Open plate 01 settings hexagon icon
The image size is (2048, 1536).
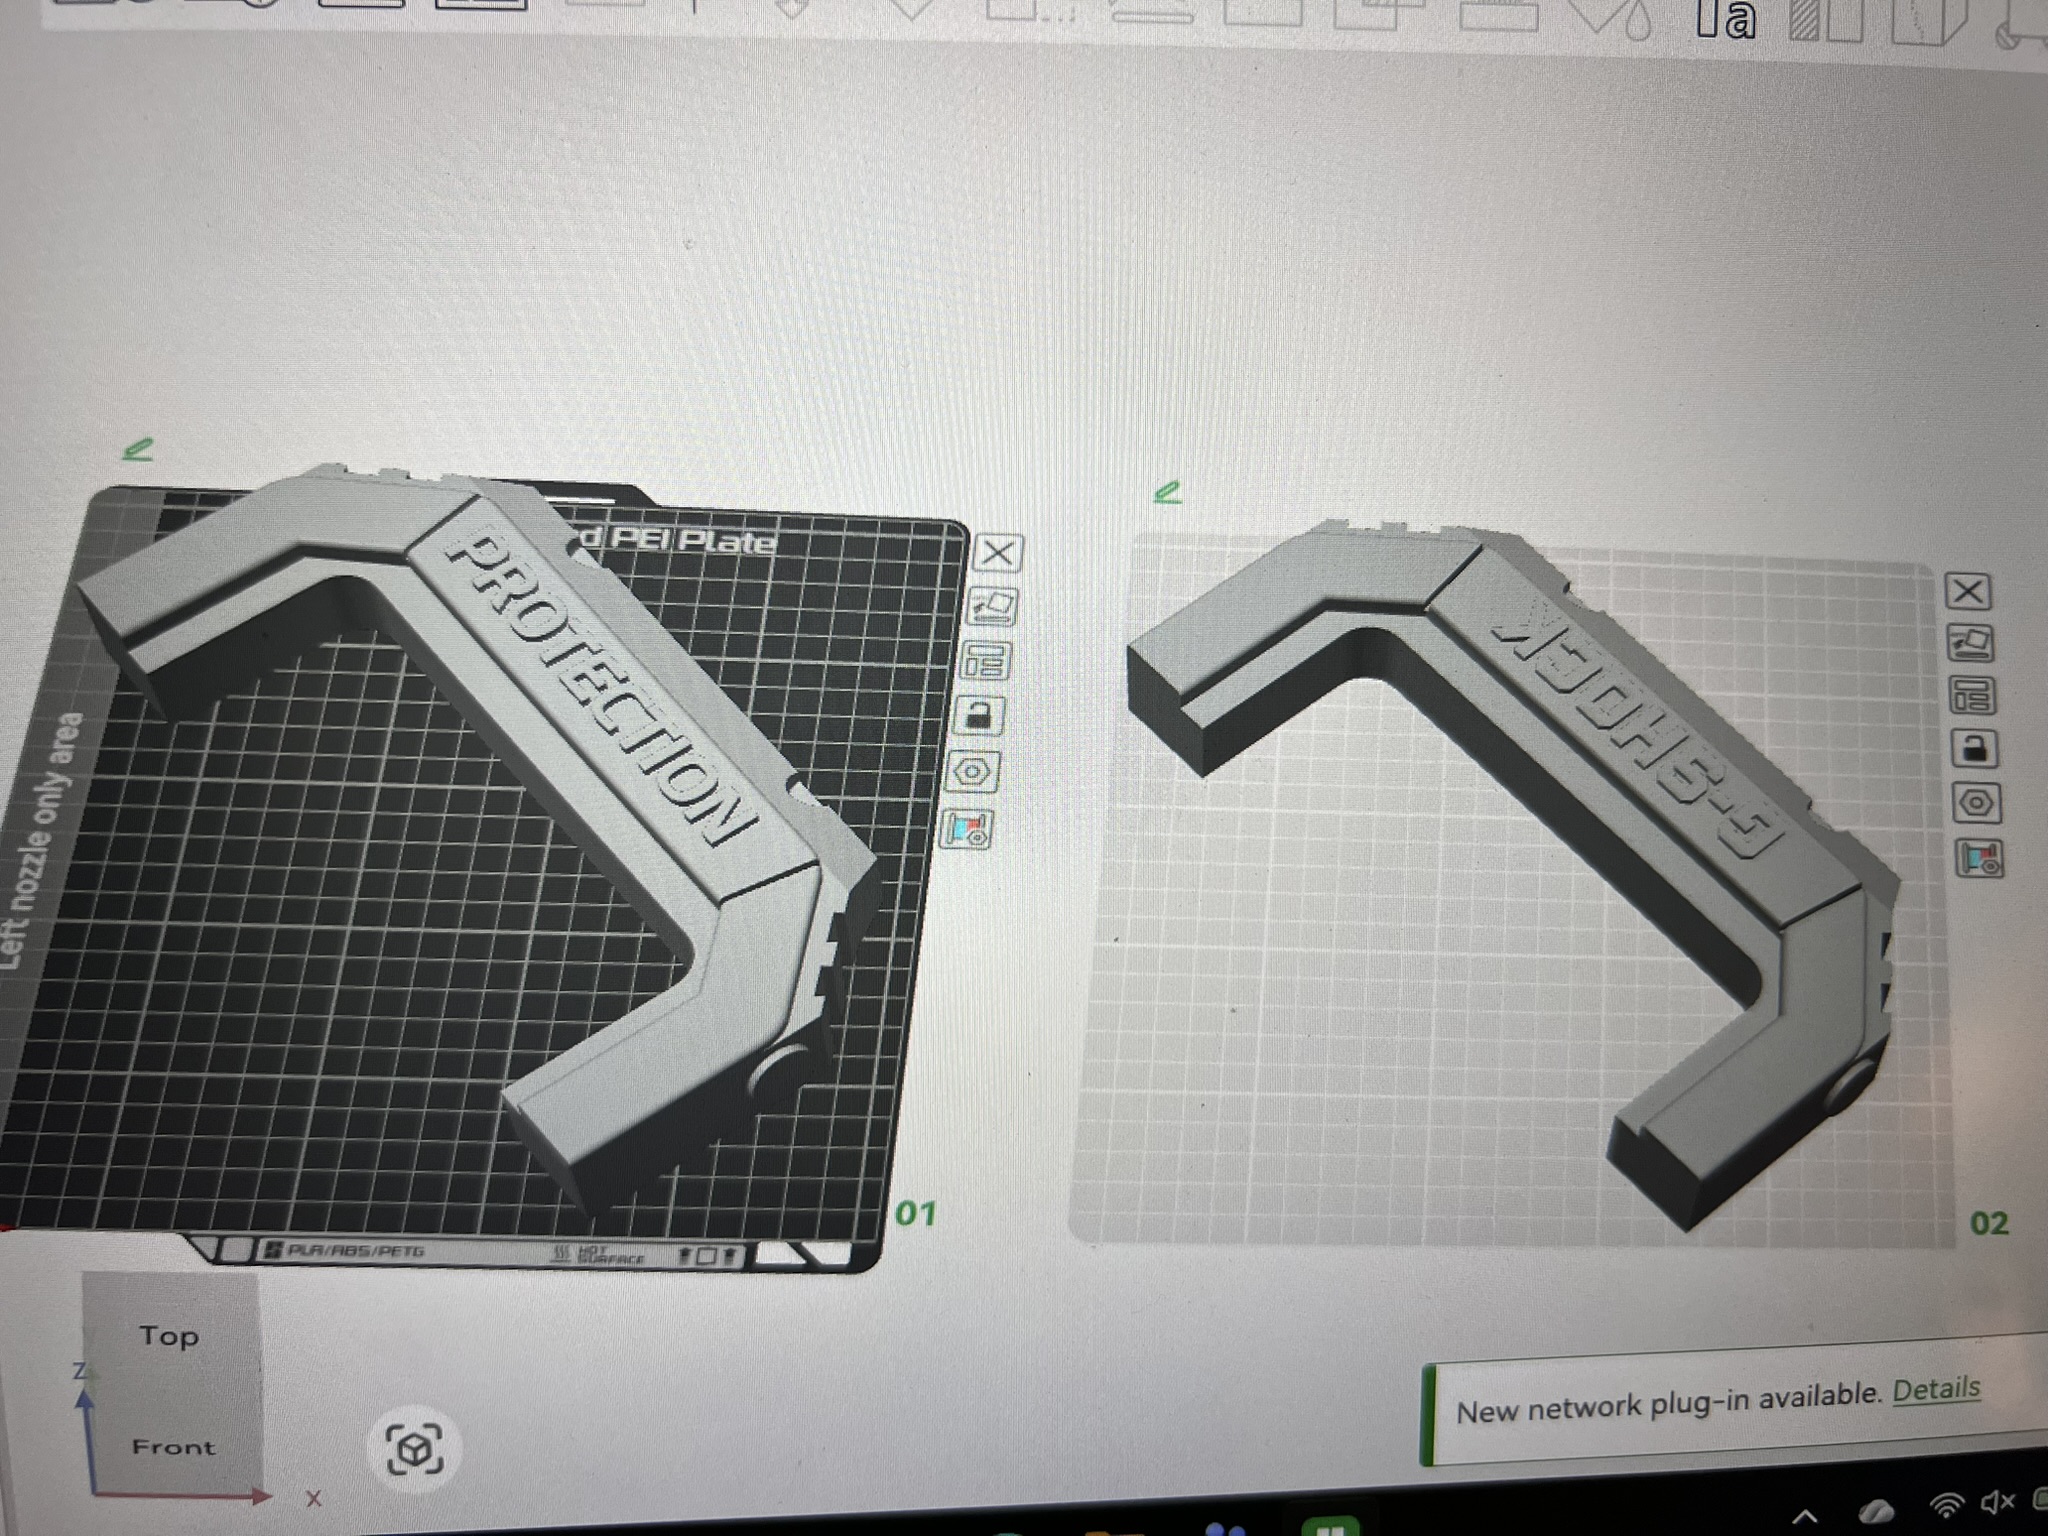pos(973,772)
